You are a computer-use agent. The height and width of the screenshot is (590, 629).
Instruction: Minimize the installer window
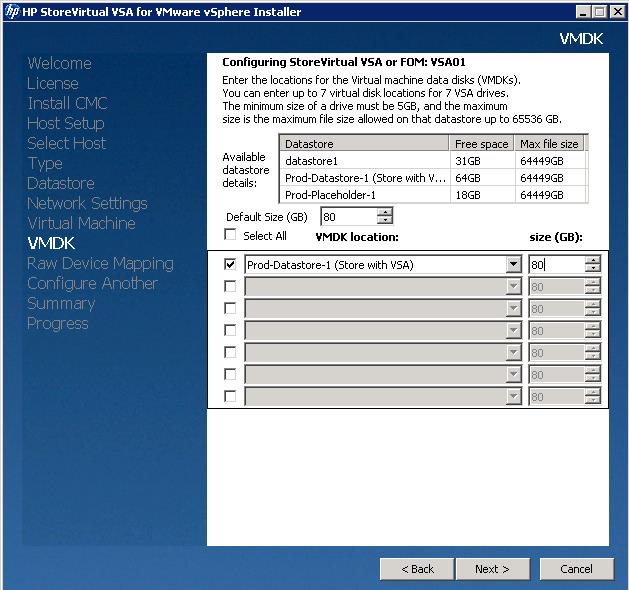[x=583, y=12]
